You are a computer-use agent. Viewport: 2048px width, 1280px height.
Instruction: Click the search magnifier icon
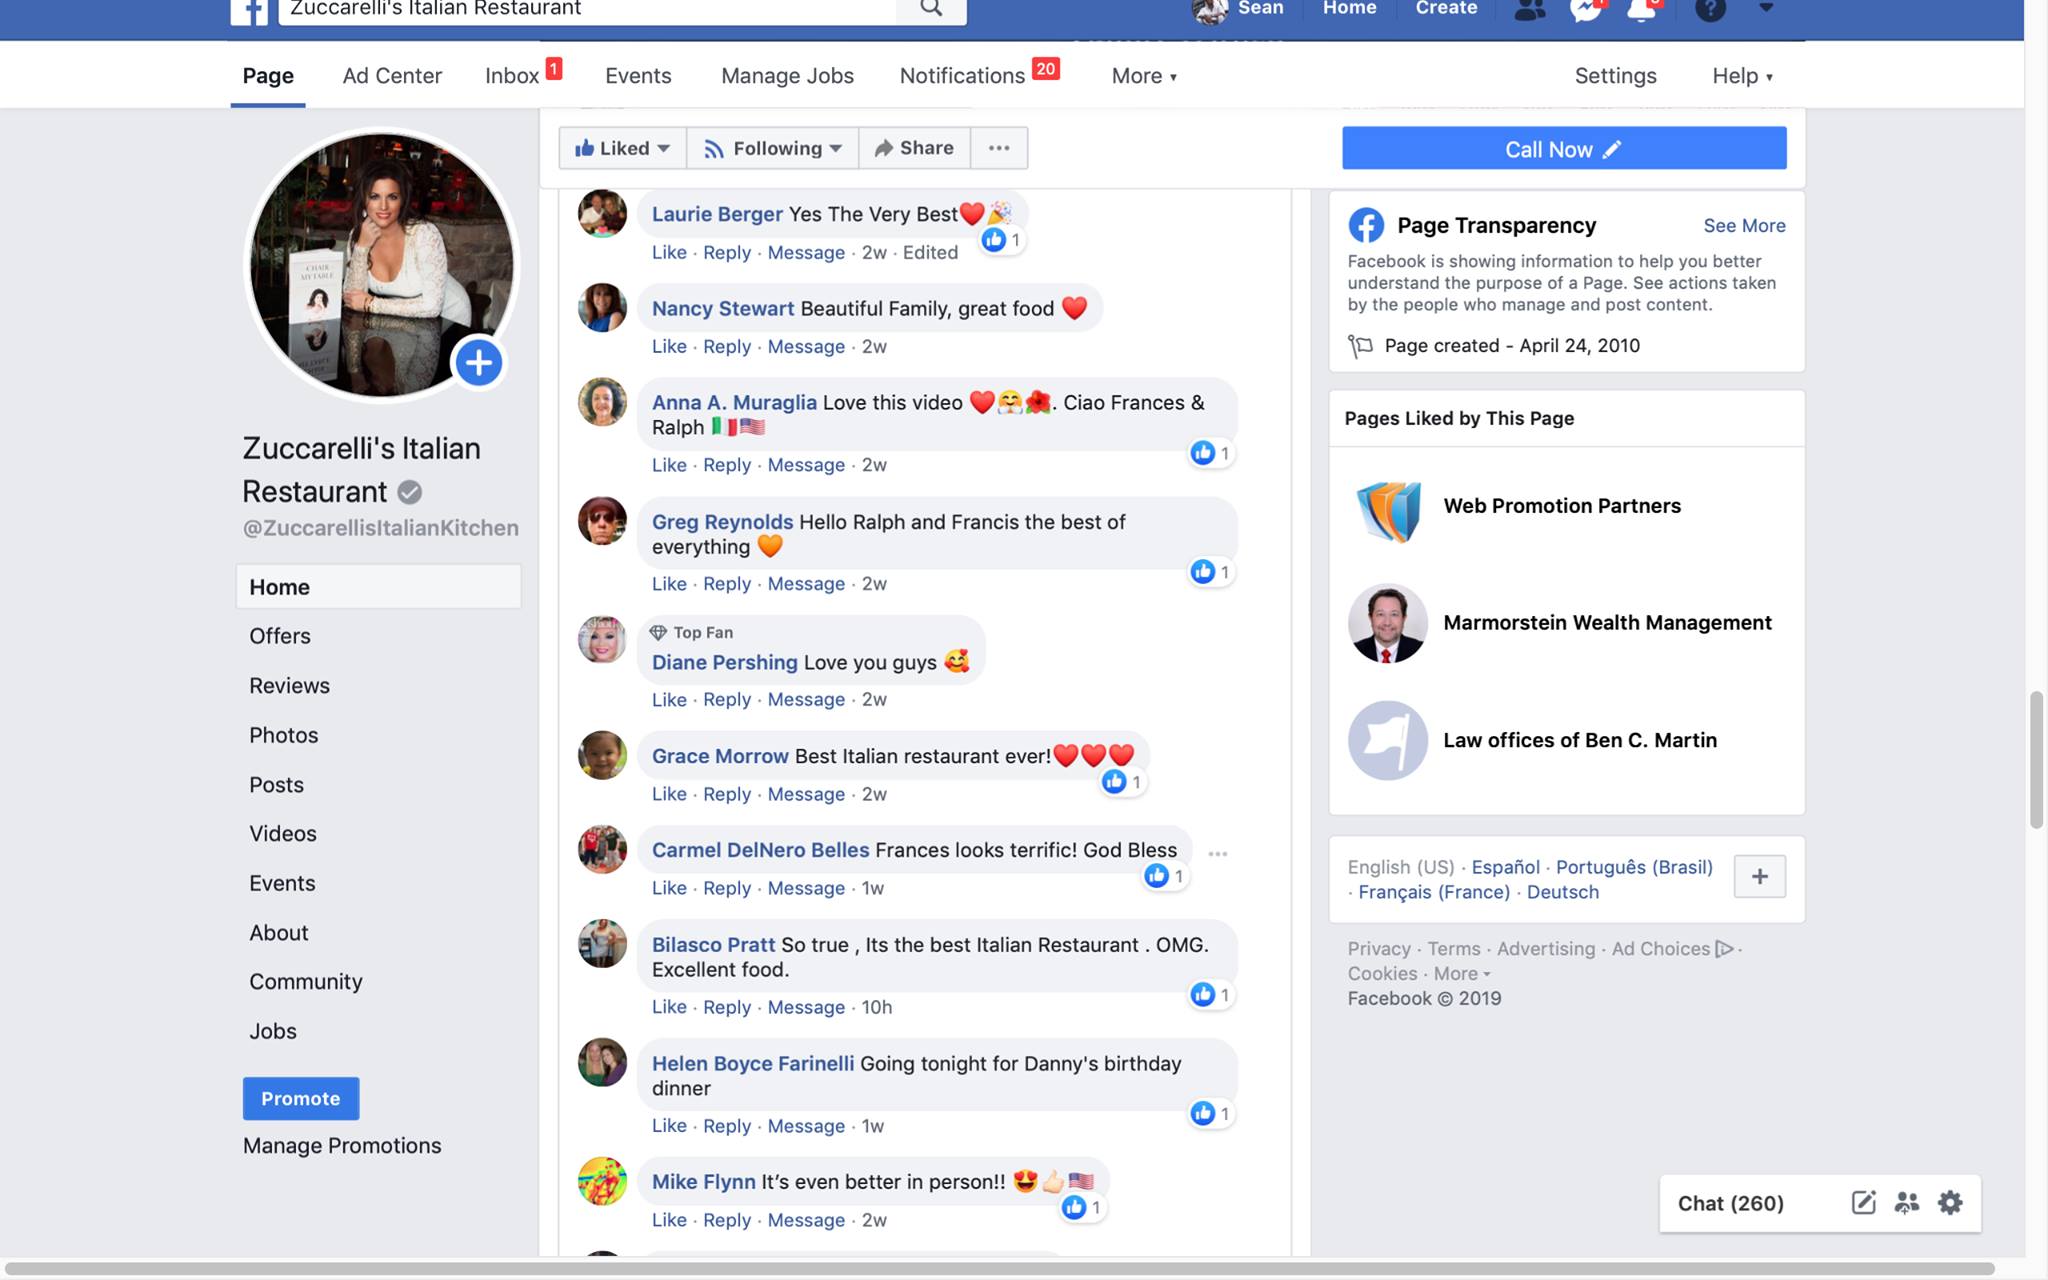tap(931, 9)
